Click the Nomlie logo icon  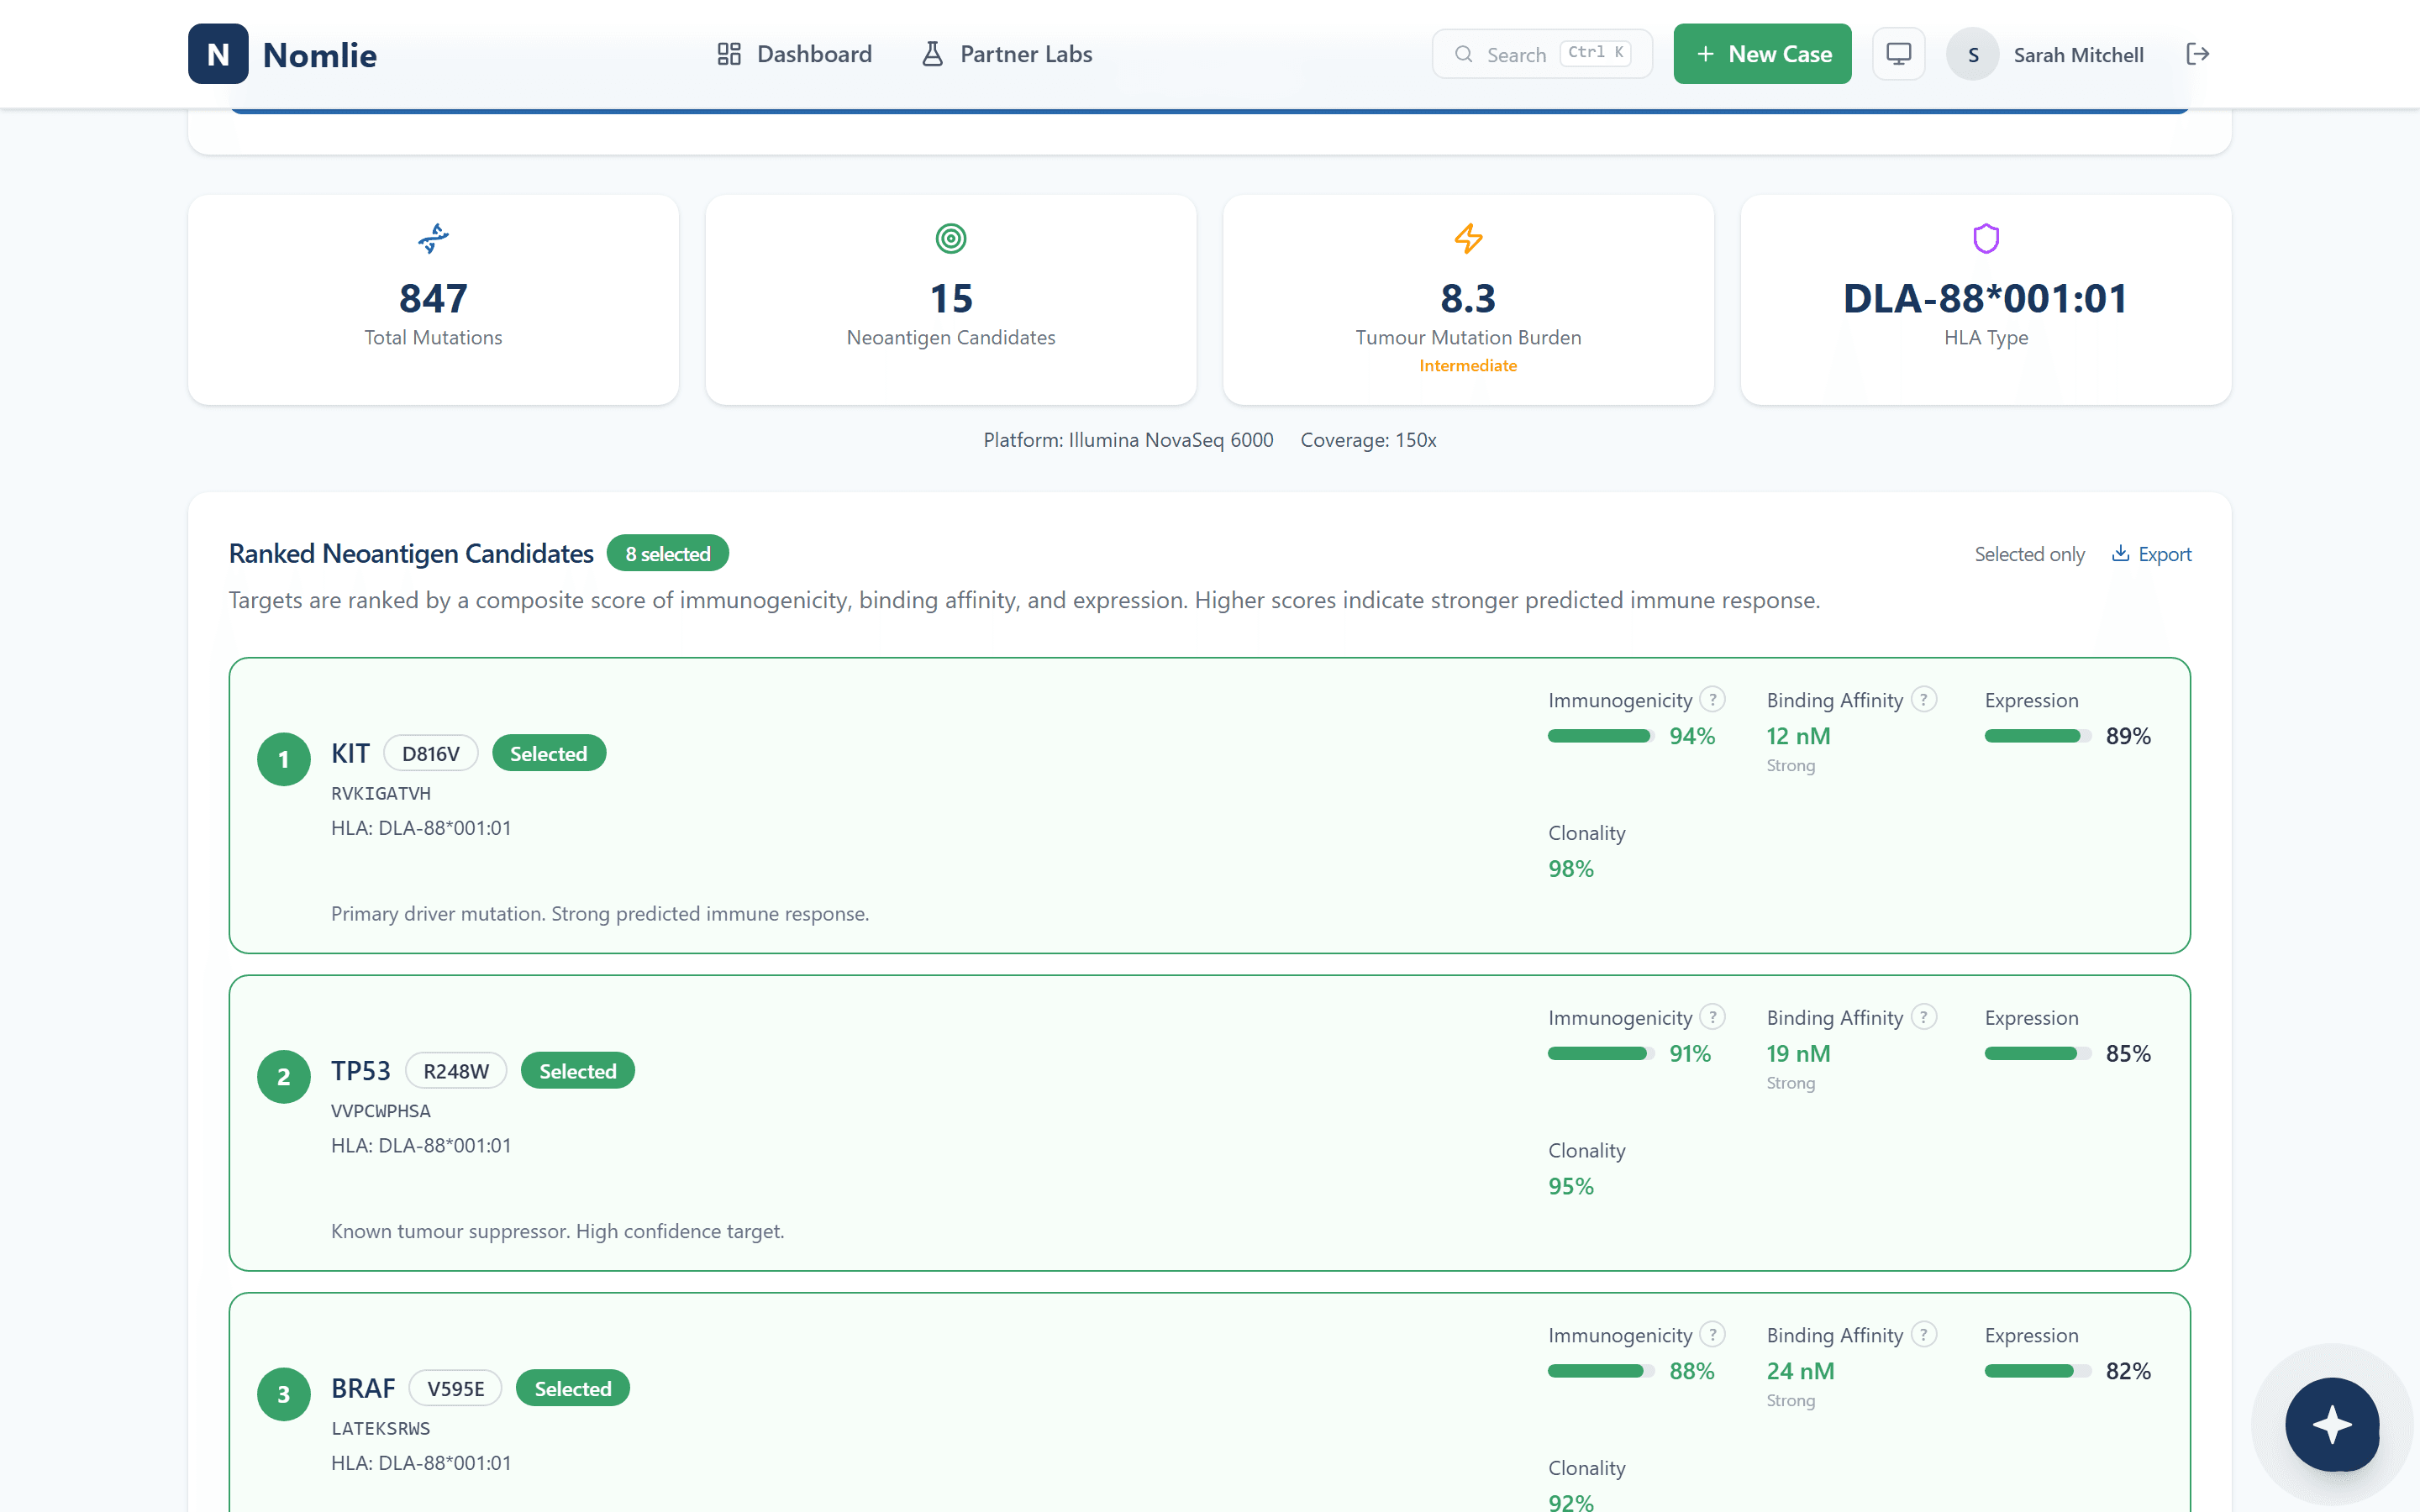218,54
